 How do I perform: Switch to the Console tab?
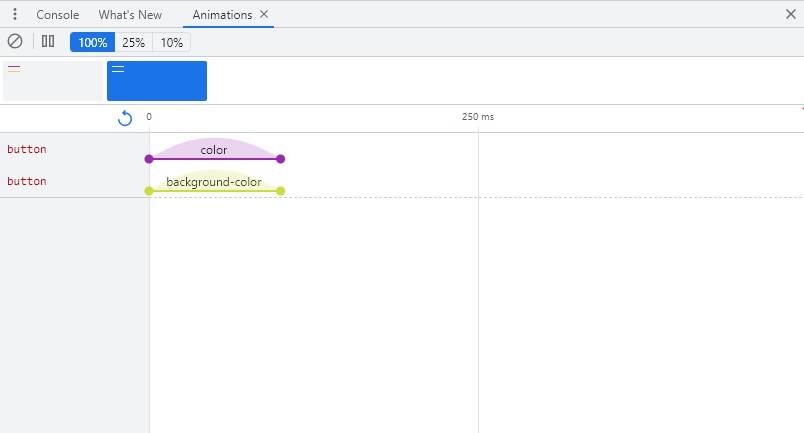(x=57, y=15)
